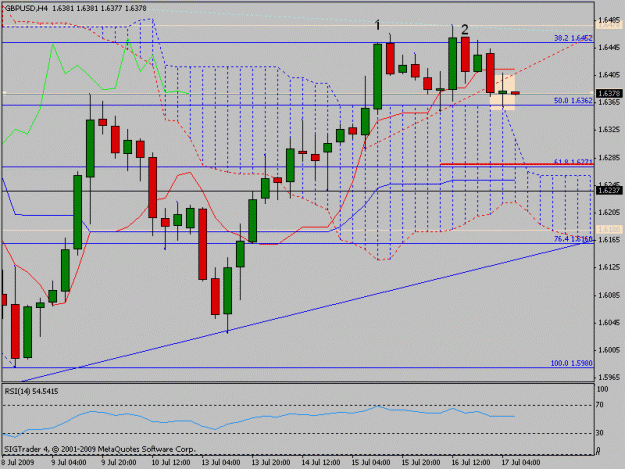Screen dimensions: 625x469
Task: Click the 8 Jul 2009 date label
Action: tap(18, 462)
